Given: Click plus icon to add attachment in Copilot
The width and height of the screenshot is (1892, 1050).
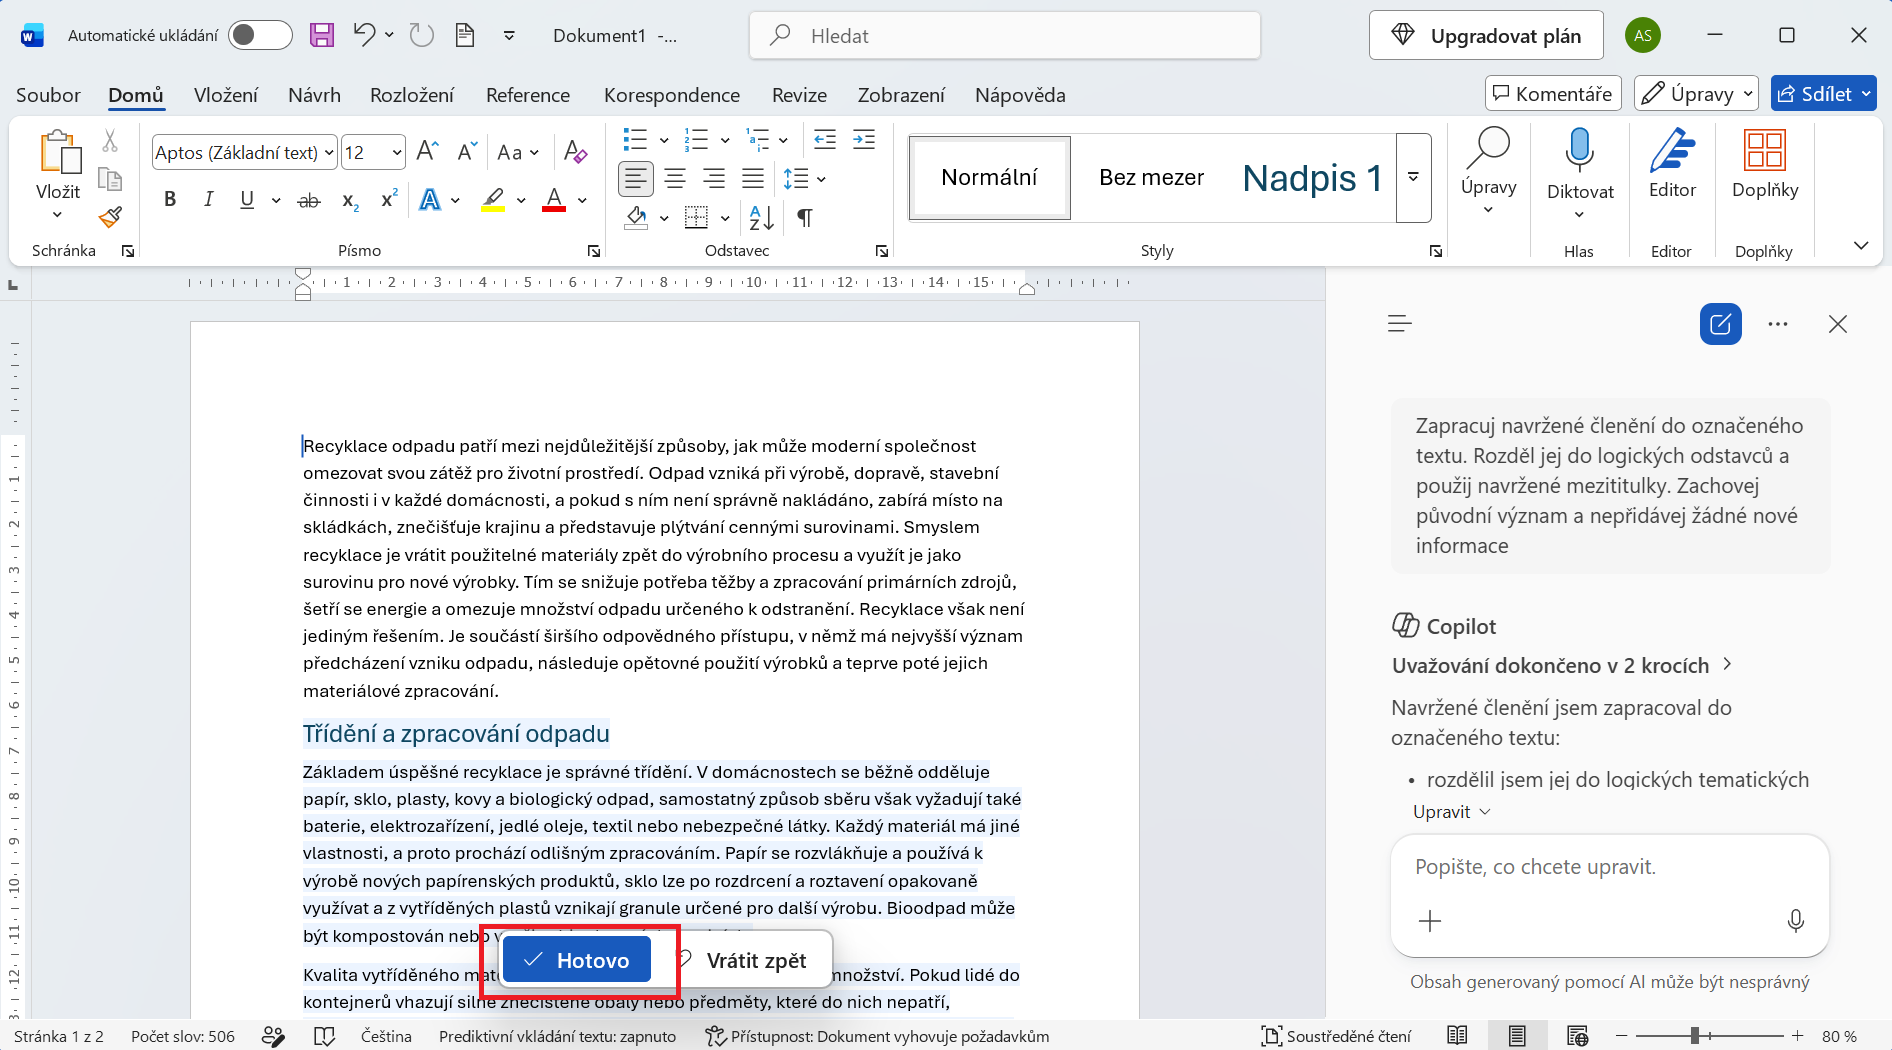Looking at the screenshot, I should tap(1430, 921).
